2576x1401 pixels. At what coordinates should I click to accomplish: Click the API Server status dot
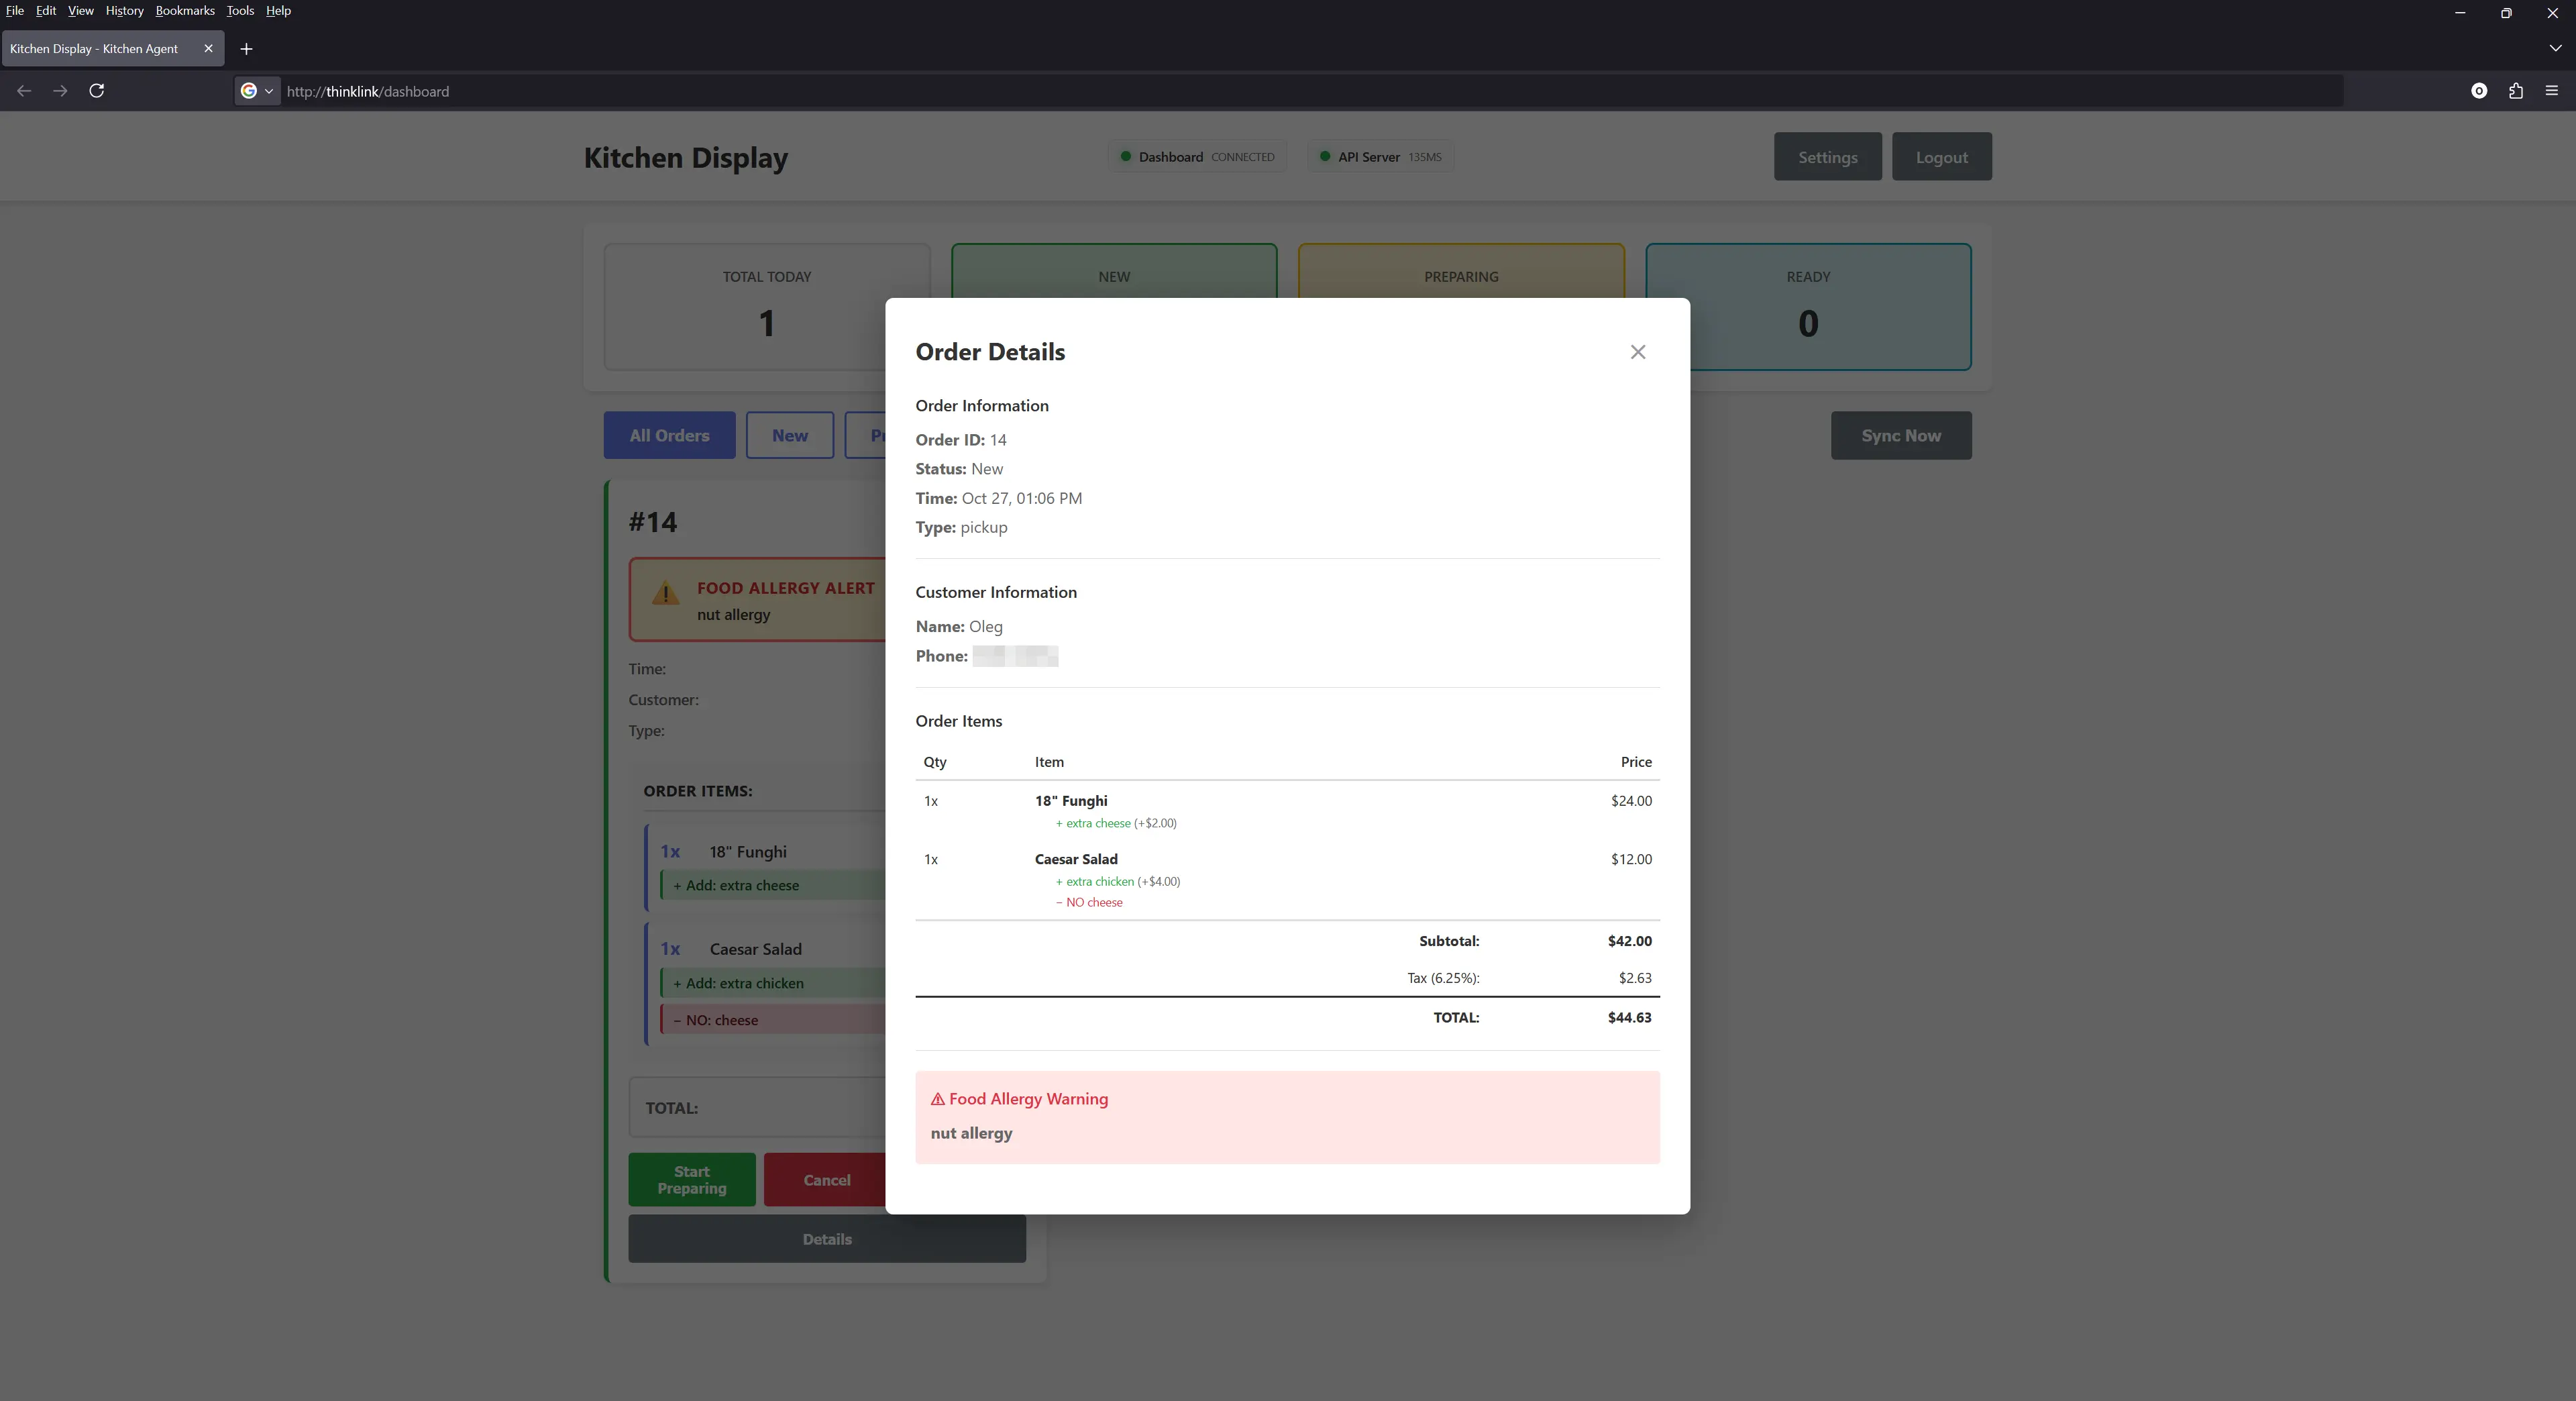point(1325,157)
